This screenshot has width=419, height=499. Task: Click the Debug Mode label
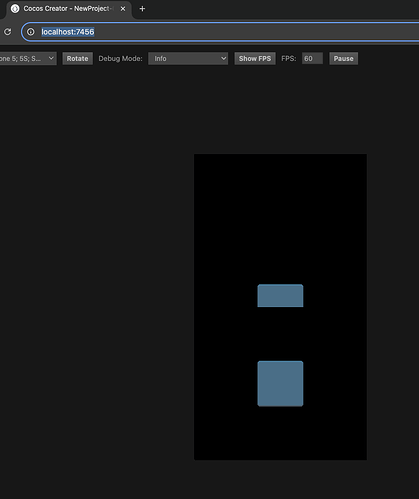coord(120,59)
